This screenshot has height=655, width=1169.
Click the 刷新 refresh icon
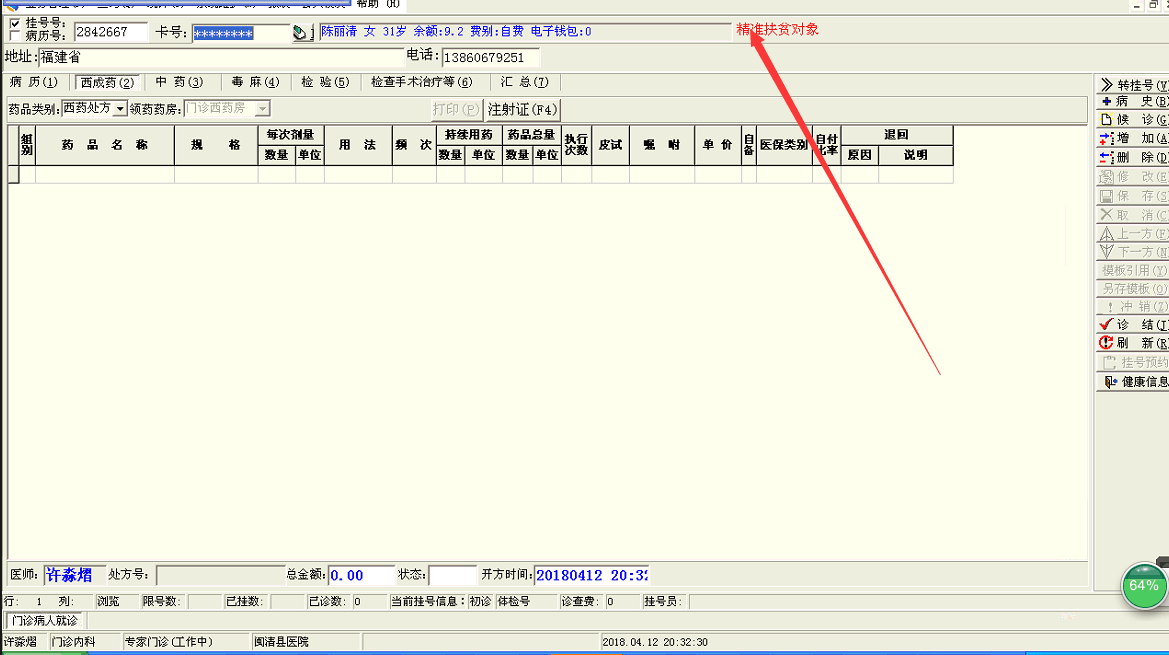[x=1107, y=343]
